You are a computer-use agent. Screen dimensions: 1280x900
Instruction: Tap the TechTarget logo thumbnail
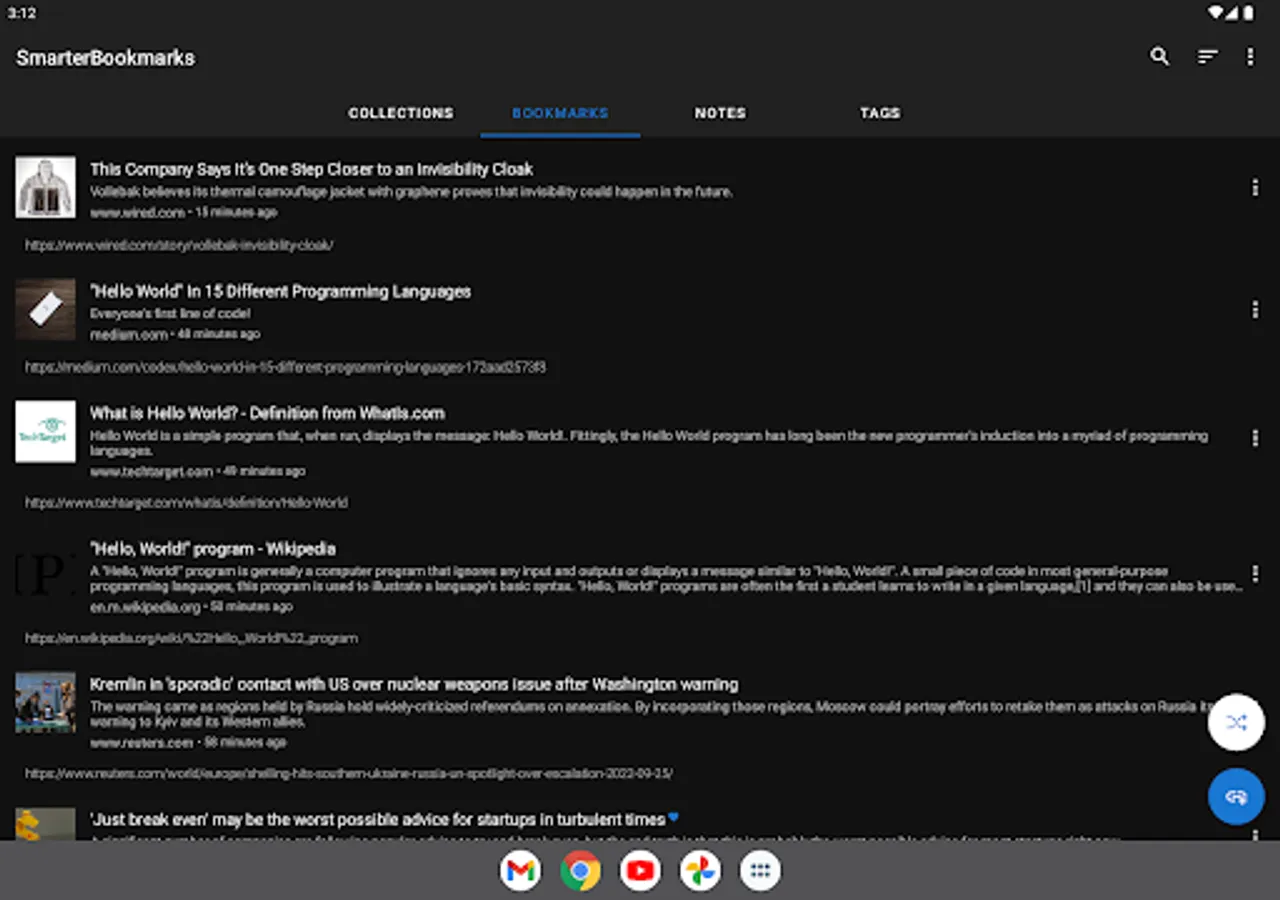(45, 432)
